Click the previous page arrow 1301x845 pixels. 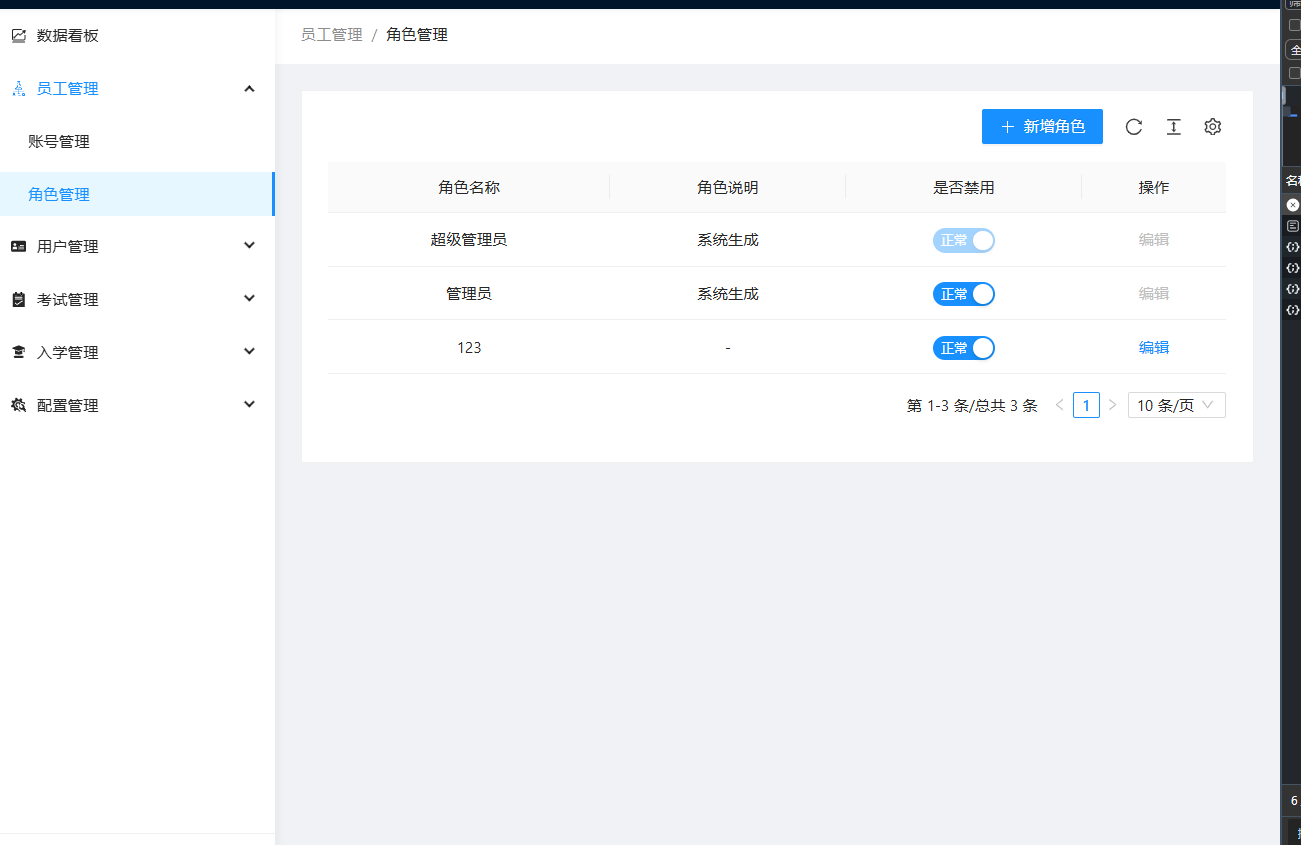(1060, 405)
